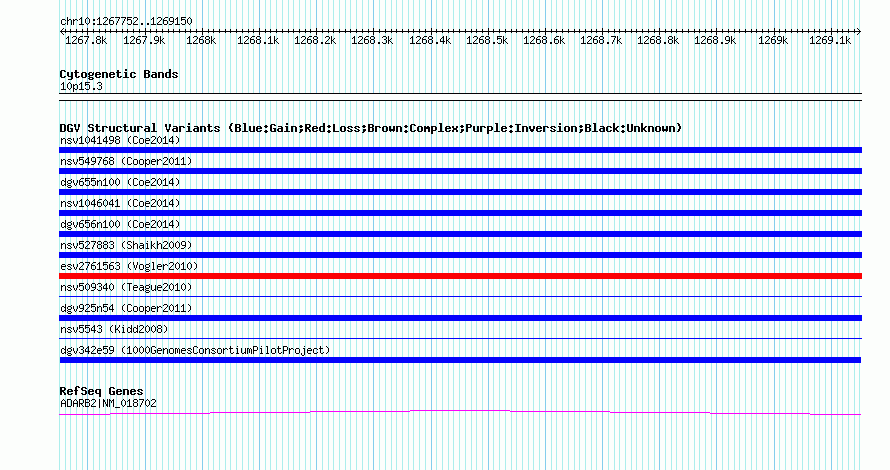Click the 1267.9k ruler tick label
This screenshot has height=470, width=890.
coord(144,40)
